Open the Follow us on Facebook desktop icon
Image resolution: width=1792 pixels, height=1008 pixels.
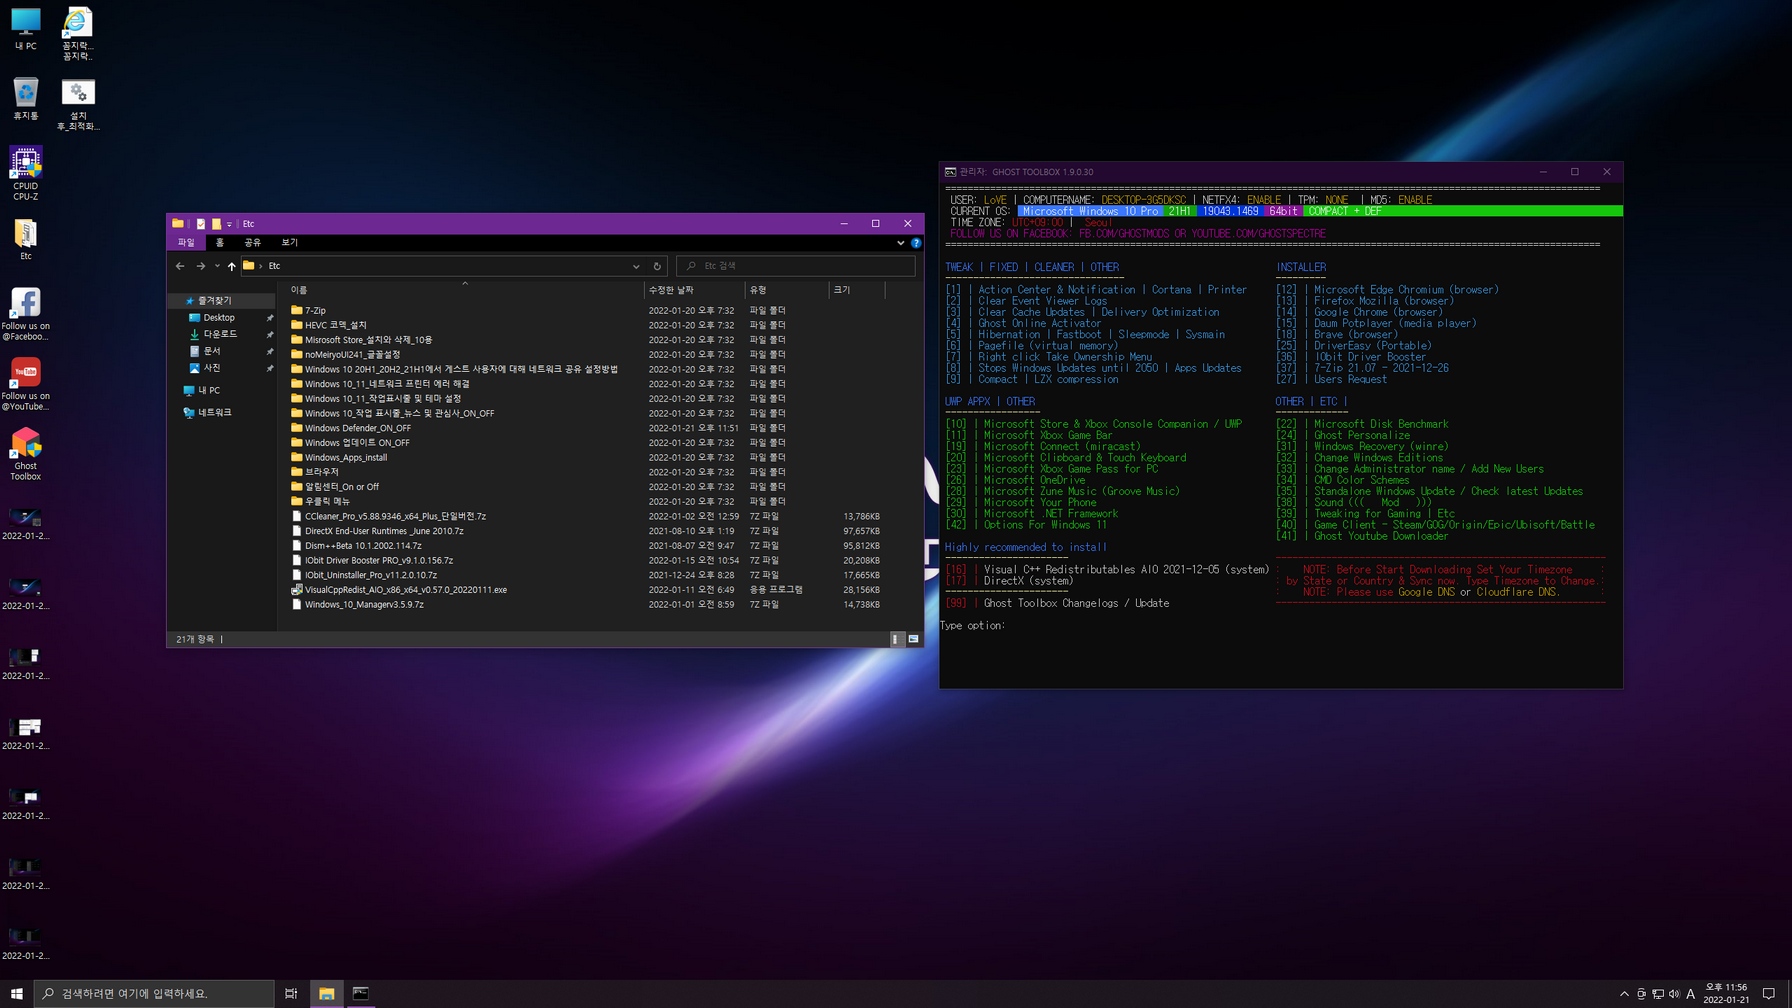[25, 314]
